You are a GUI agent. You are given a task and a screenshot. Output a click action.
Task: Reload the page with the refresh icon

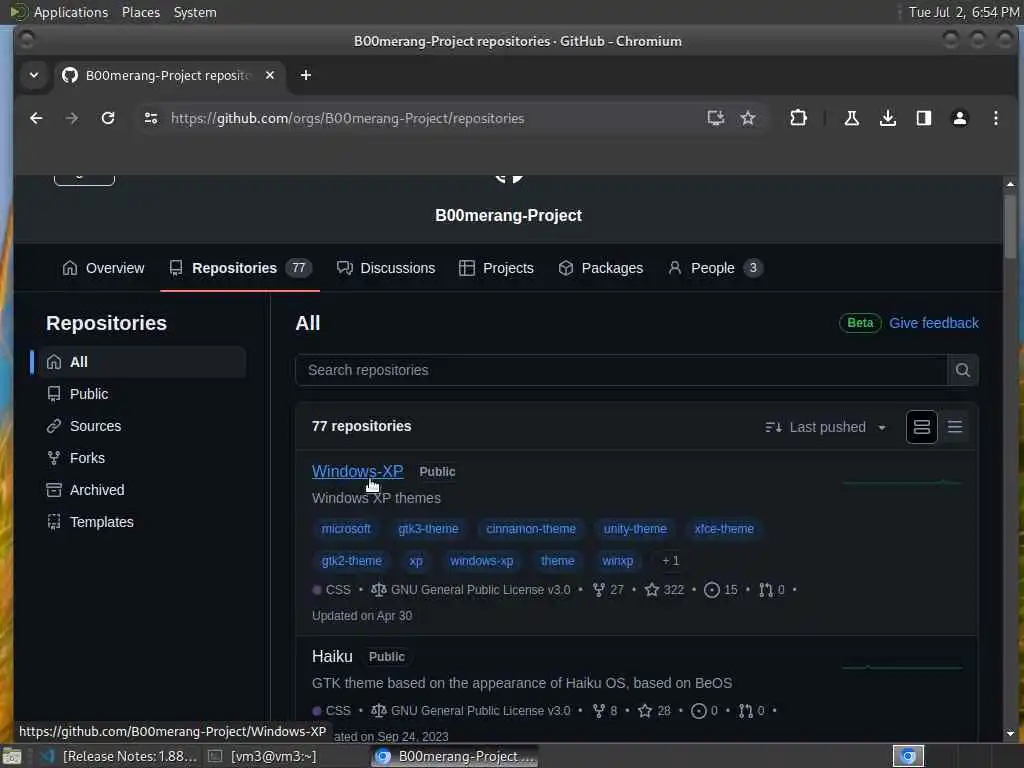pyautogui.click(x=108, y=118)
